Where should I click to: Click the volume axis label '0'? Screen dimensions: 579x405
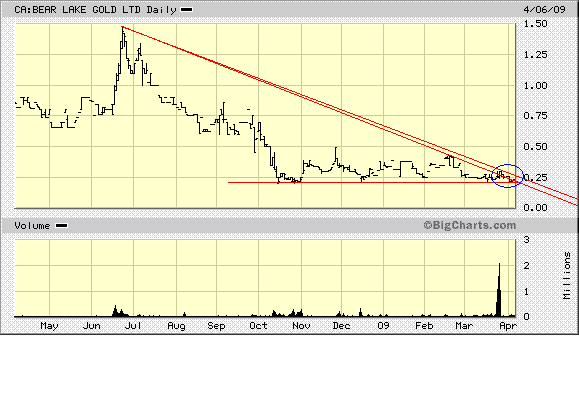pos(527,316)
